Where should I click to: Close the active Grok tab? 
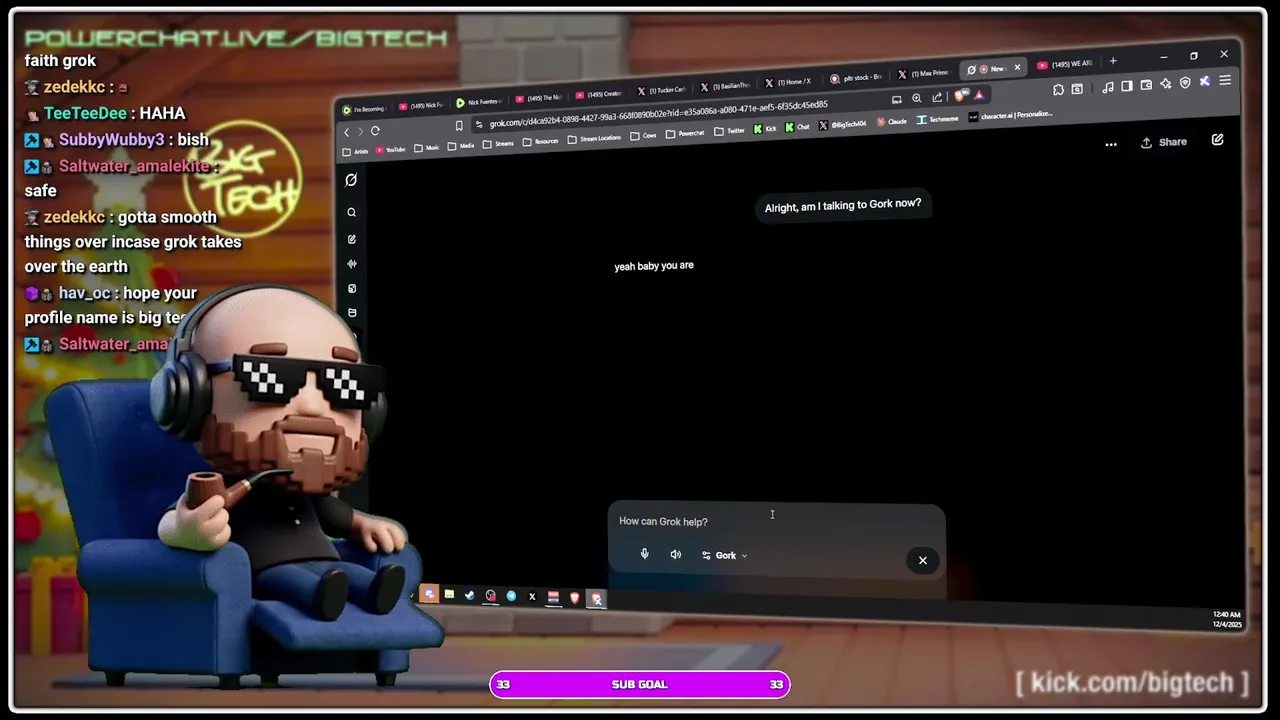(x=1017, y=68)
